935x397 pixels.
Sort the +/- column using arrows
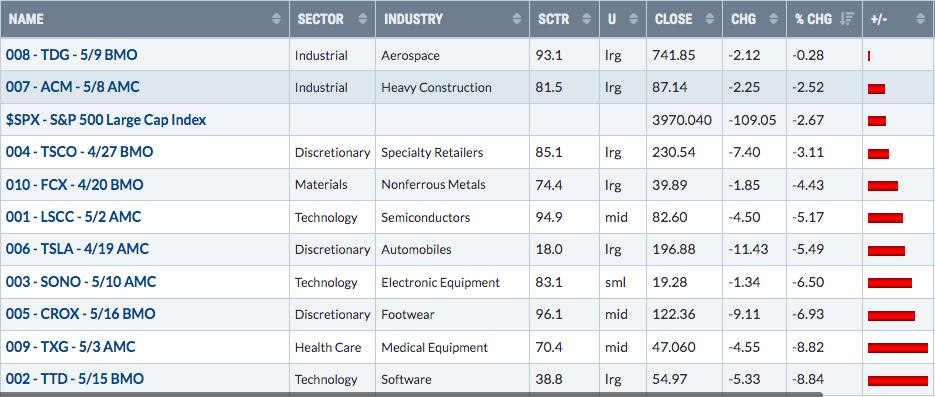point(922,19)
